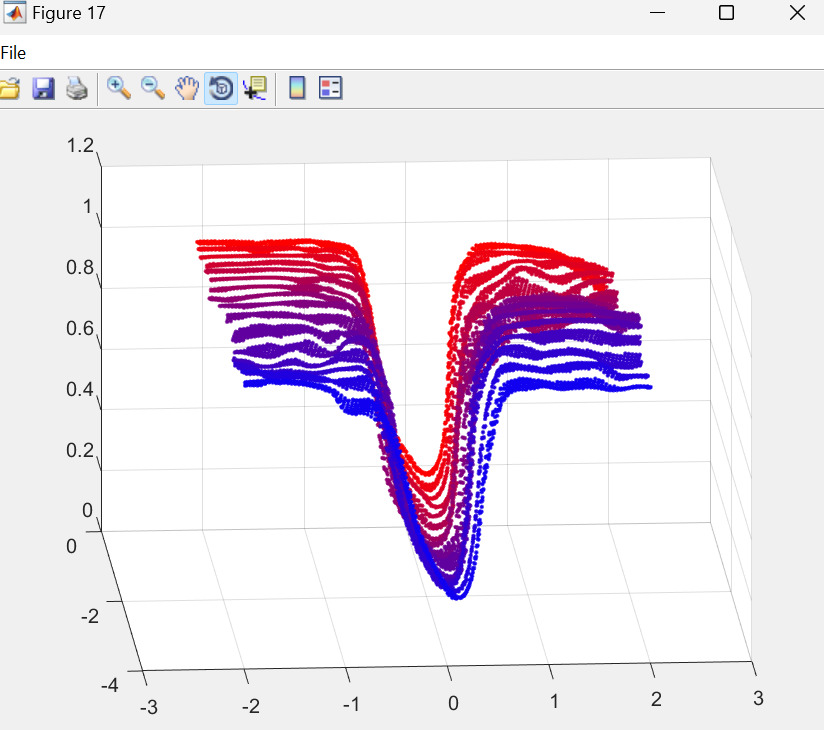The width and height of the screenshot is (824, 730).
Task: Click the lowest blue point of the dip
Action: [457, 596]
